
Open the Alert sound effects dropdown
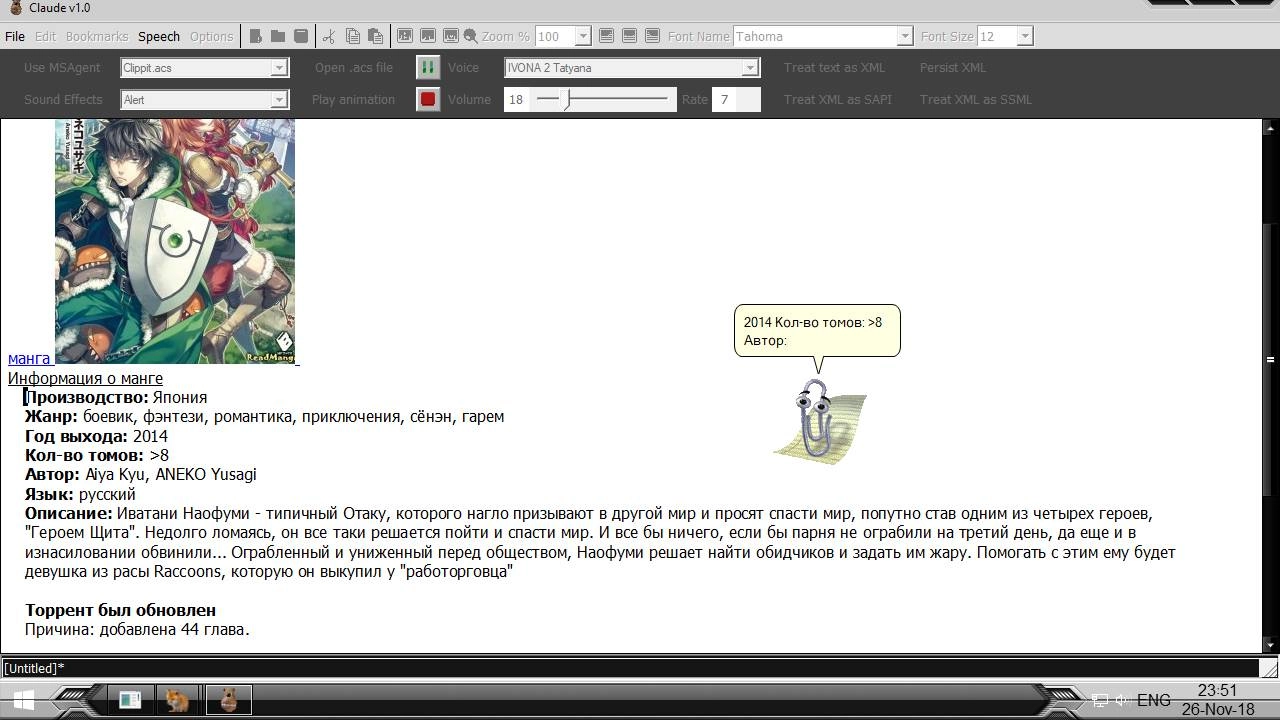(279, 99)
